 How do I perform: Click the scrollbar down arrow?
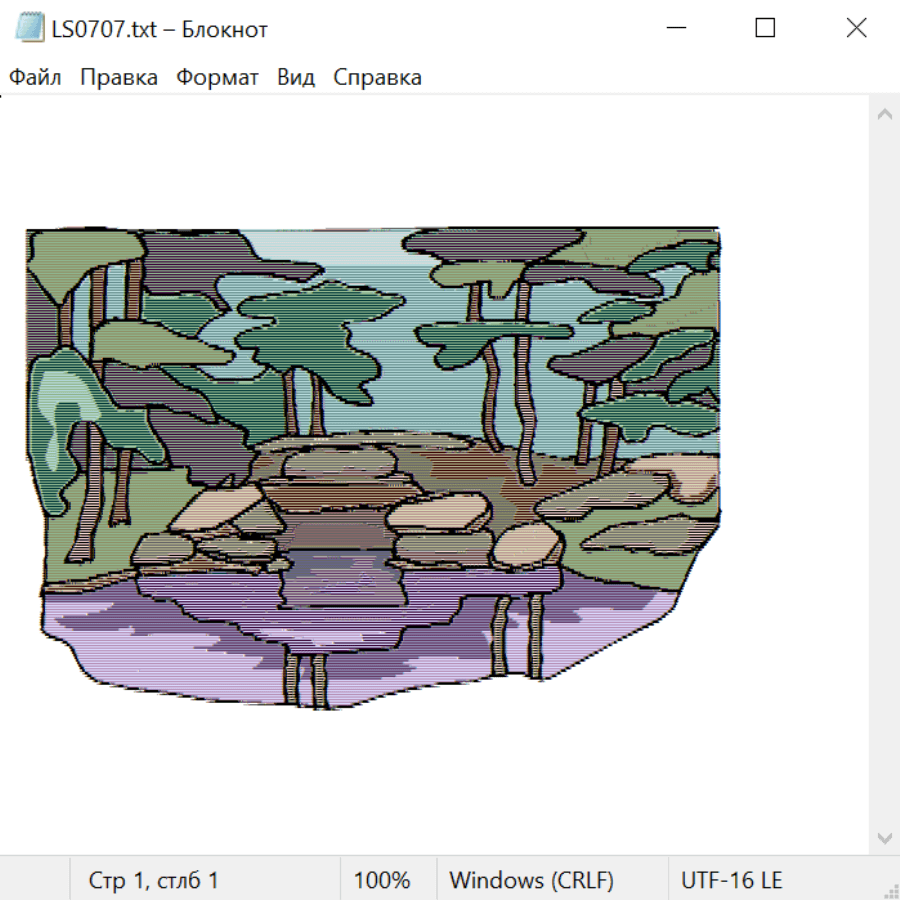click(x=884, y=837)
